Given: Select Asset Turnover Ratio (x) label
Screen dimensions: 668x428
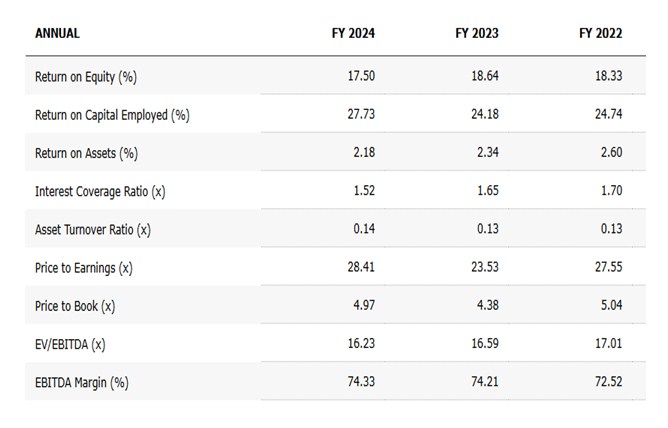Looking at the screenshot, I should (92, 230).
